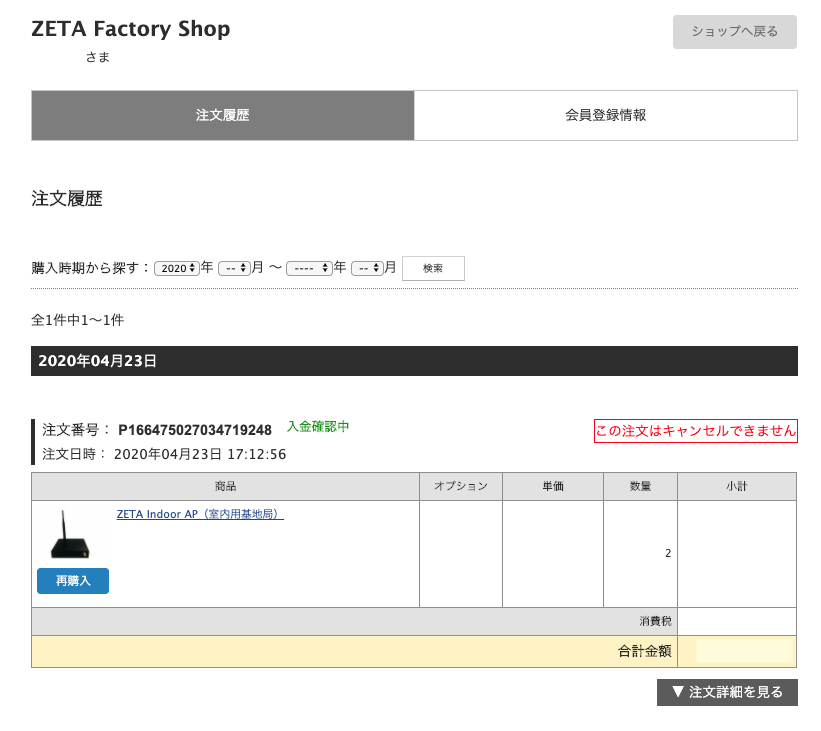
Task: Click the 2020年04月23日 date header bar
Action: click(414, 361)
